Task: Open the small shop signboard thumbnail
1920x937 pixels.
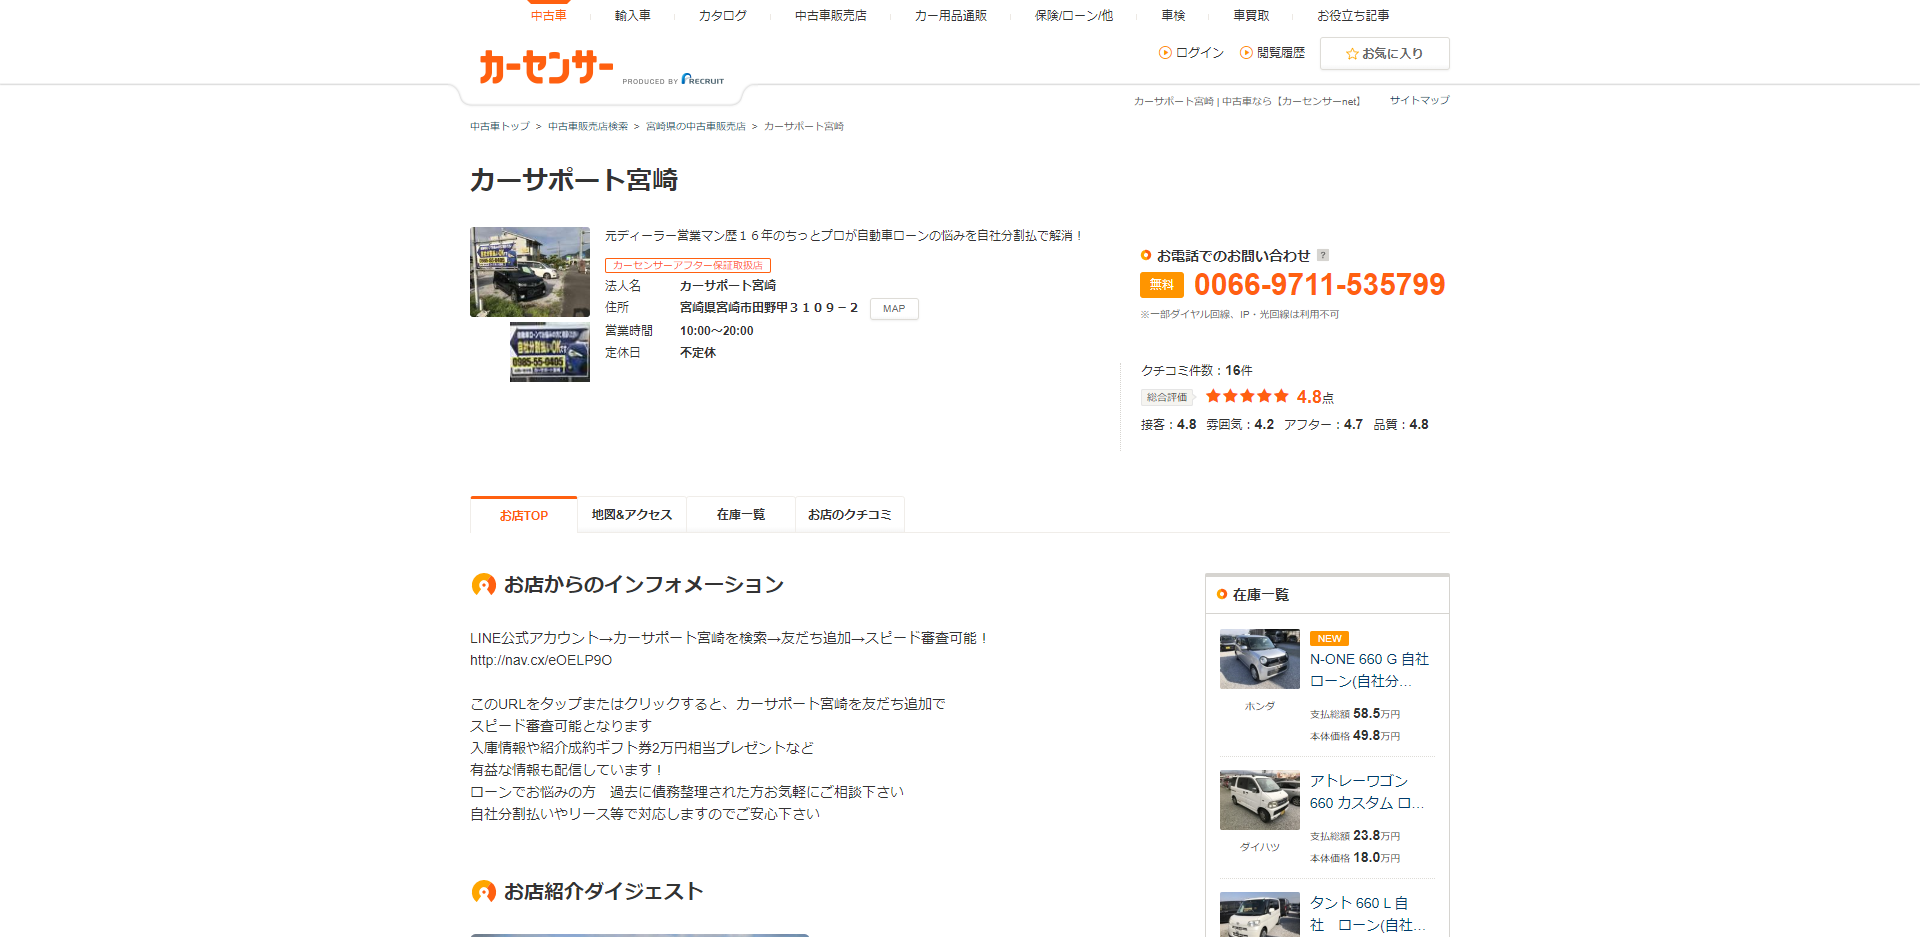Action: click(x=550, y=352)
